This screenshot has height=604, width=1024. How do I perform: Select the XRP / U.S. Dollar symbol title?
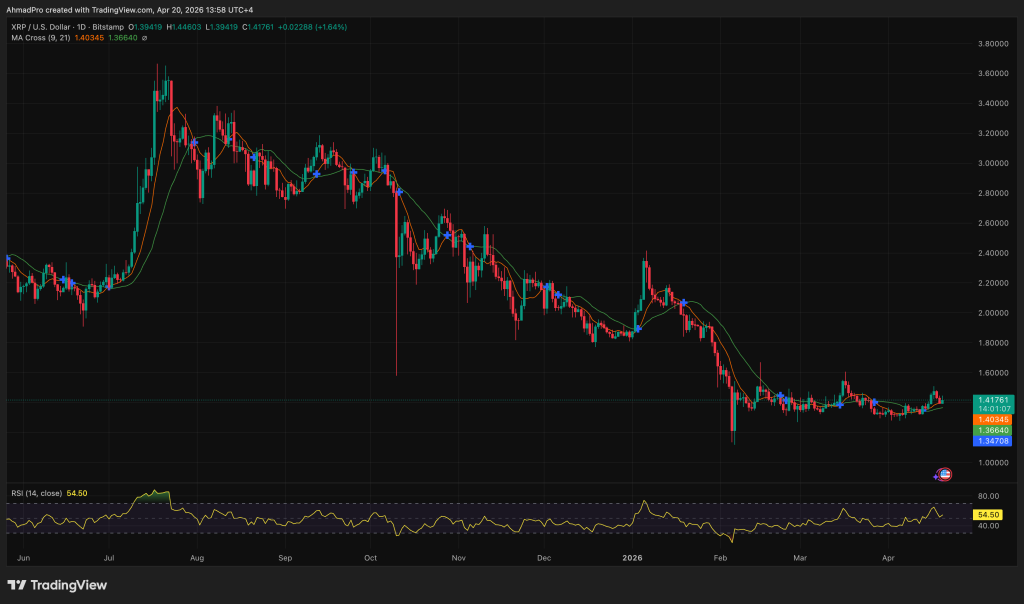pos(40,26)
